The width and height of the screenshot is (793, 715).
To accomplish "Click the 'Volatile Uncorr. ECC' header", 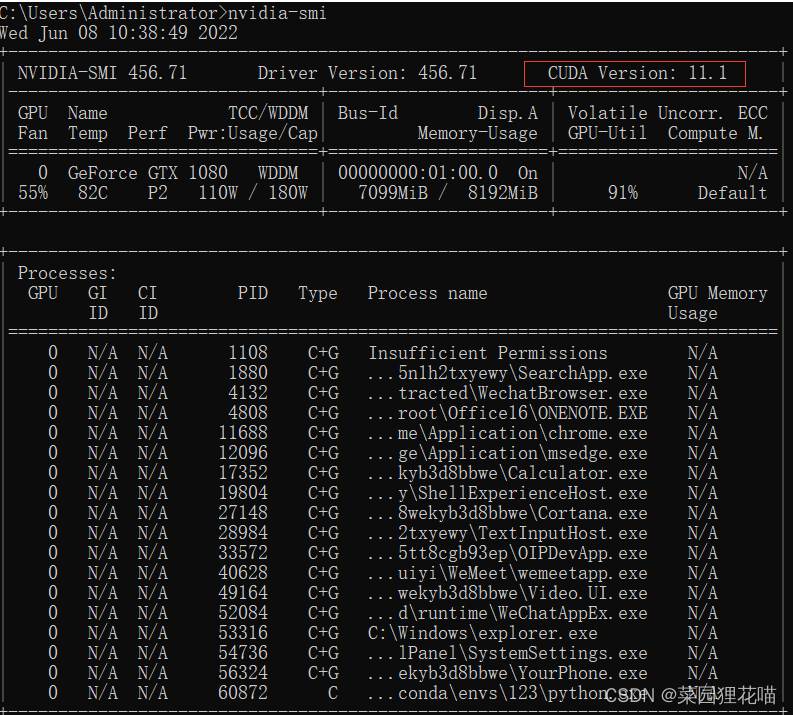I will [668, 113].
